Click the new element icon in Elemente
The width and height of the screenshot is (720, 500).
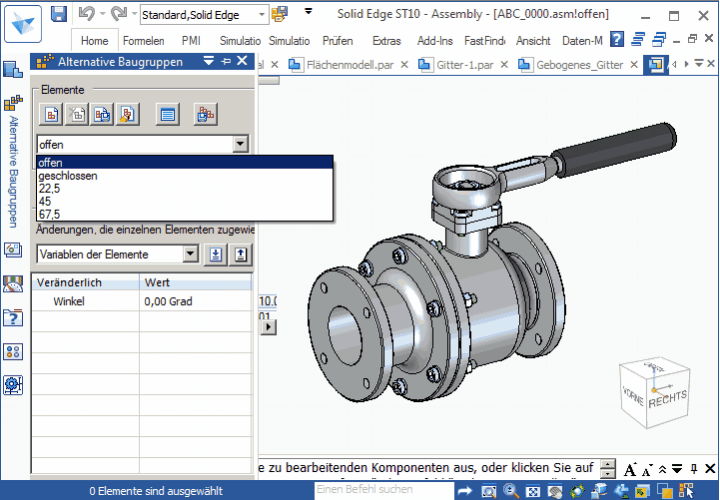coord(51,114)
